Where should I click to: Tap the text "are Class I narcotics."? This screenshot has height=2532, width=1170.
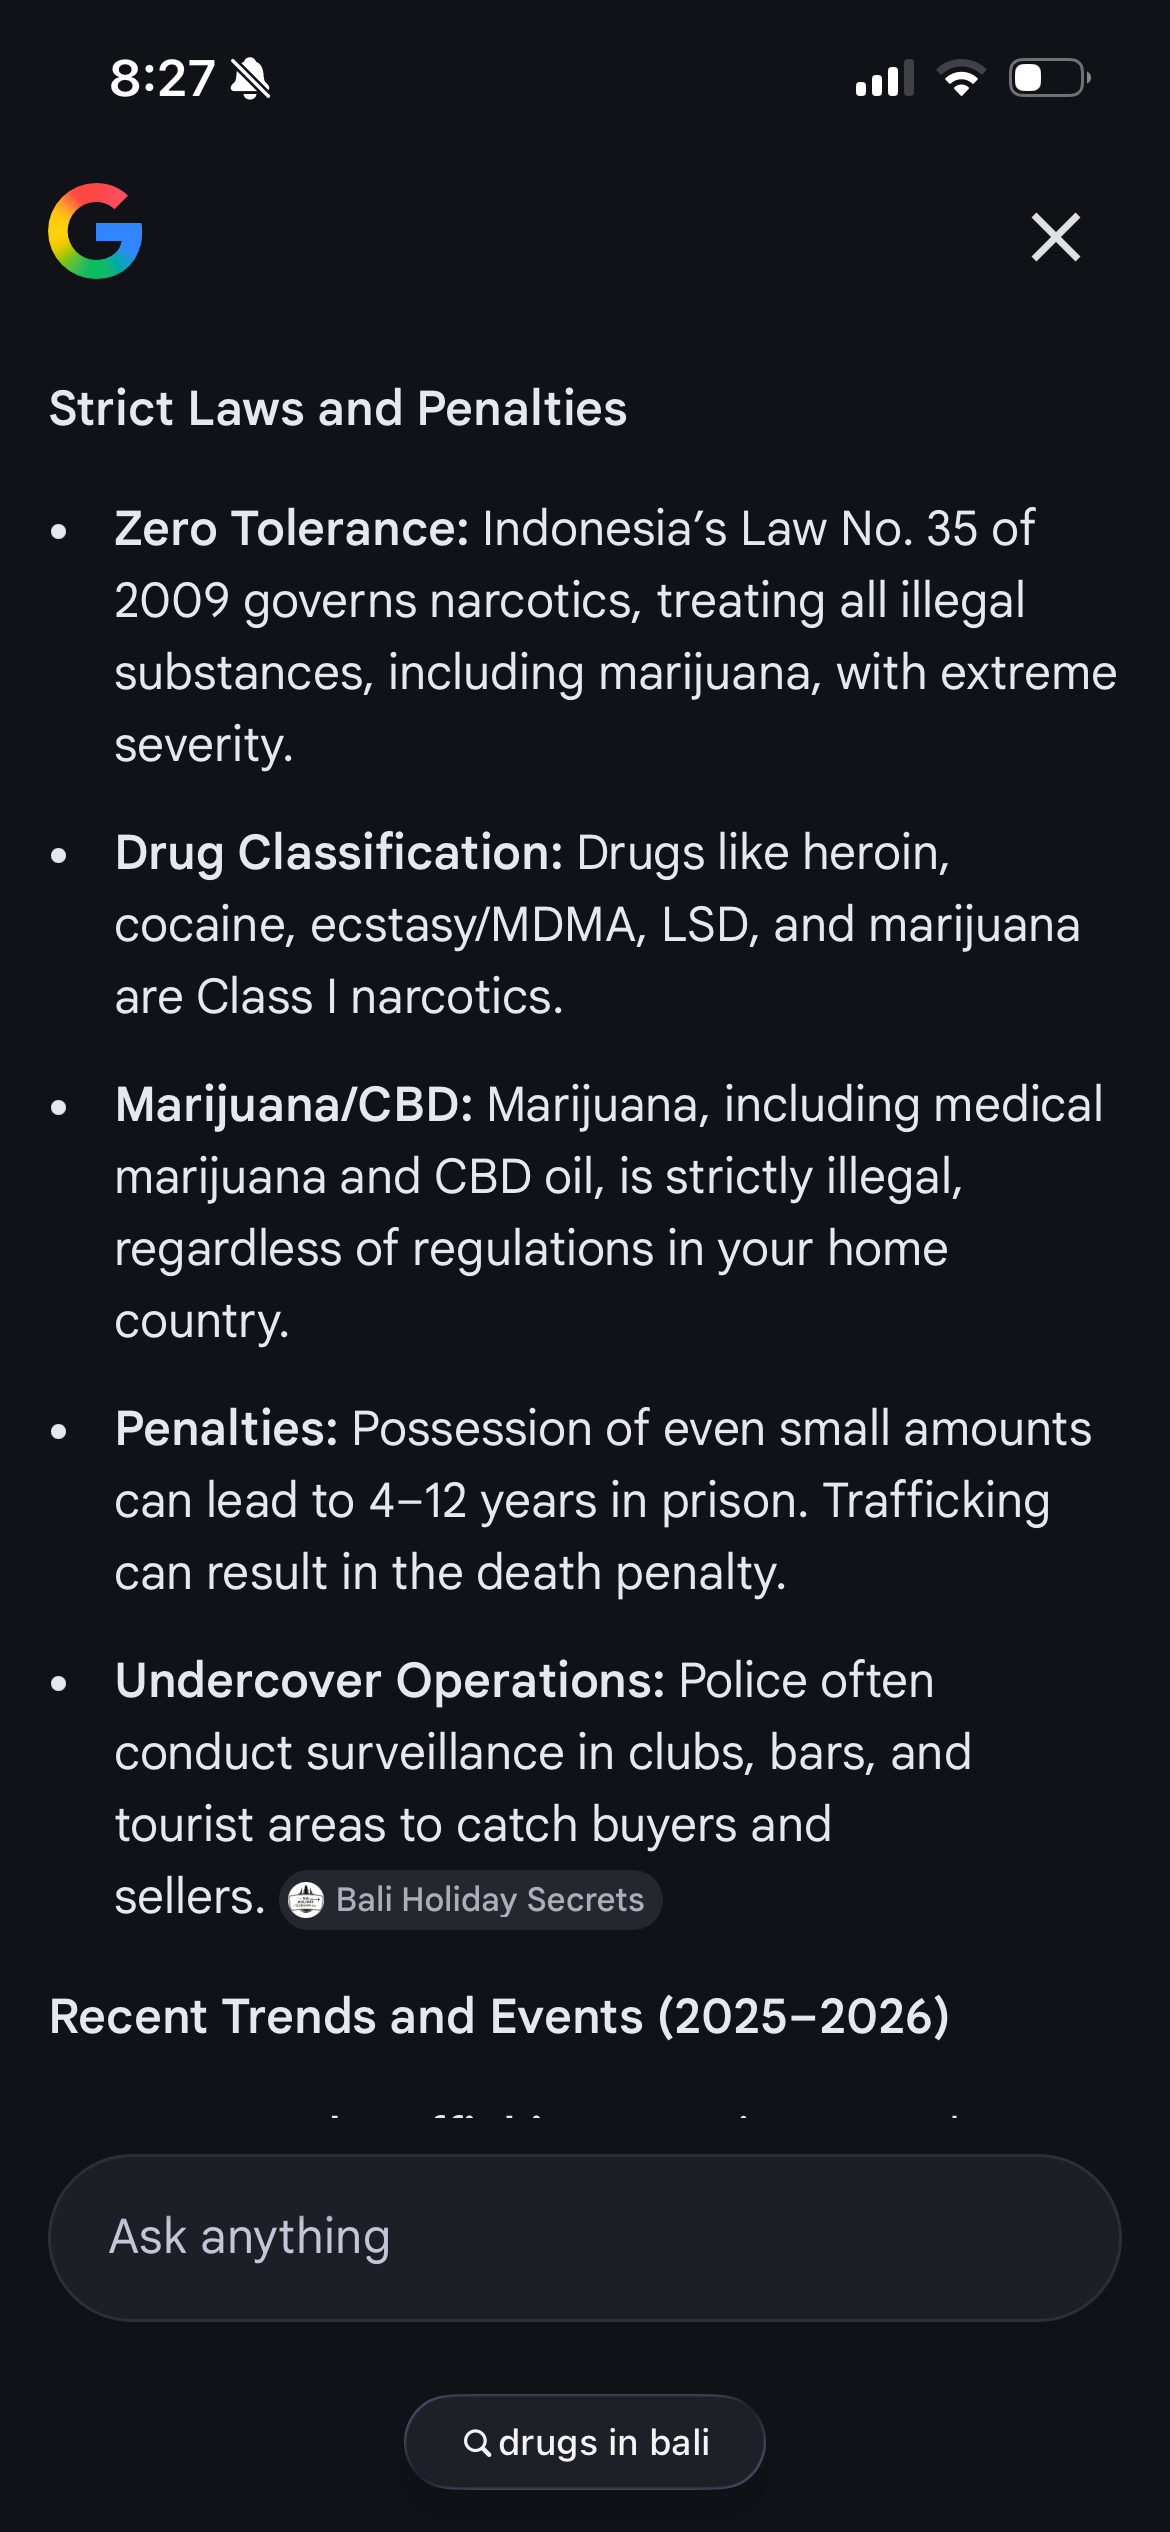339,996
